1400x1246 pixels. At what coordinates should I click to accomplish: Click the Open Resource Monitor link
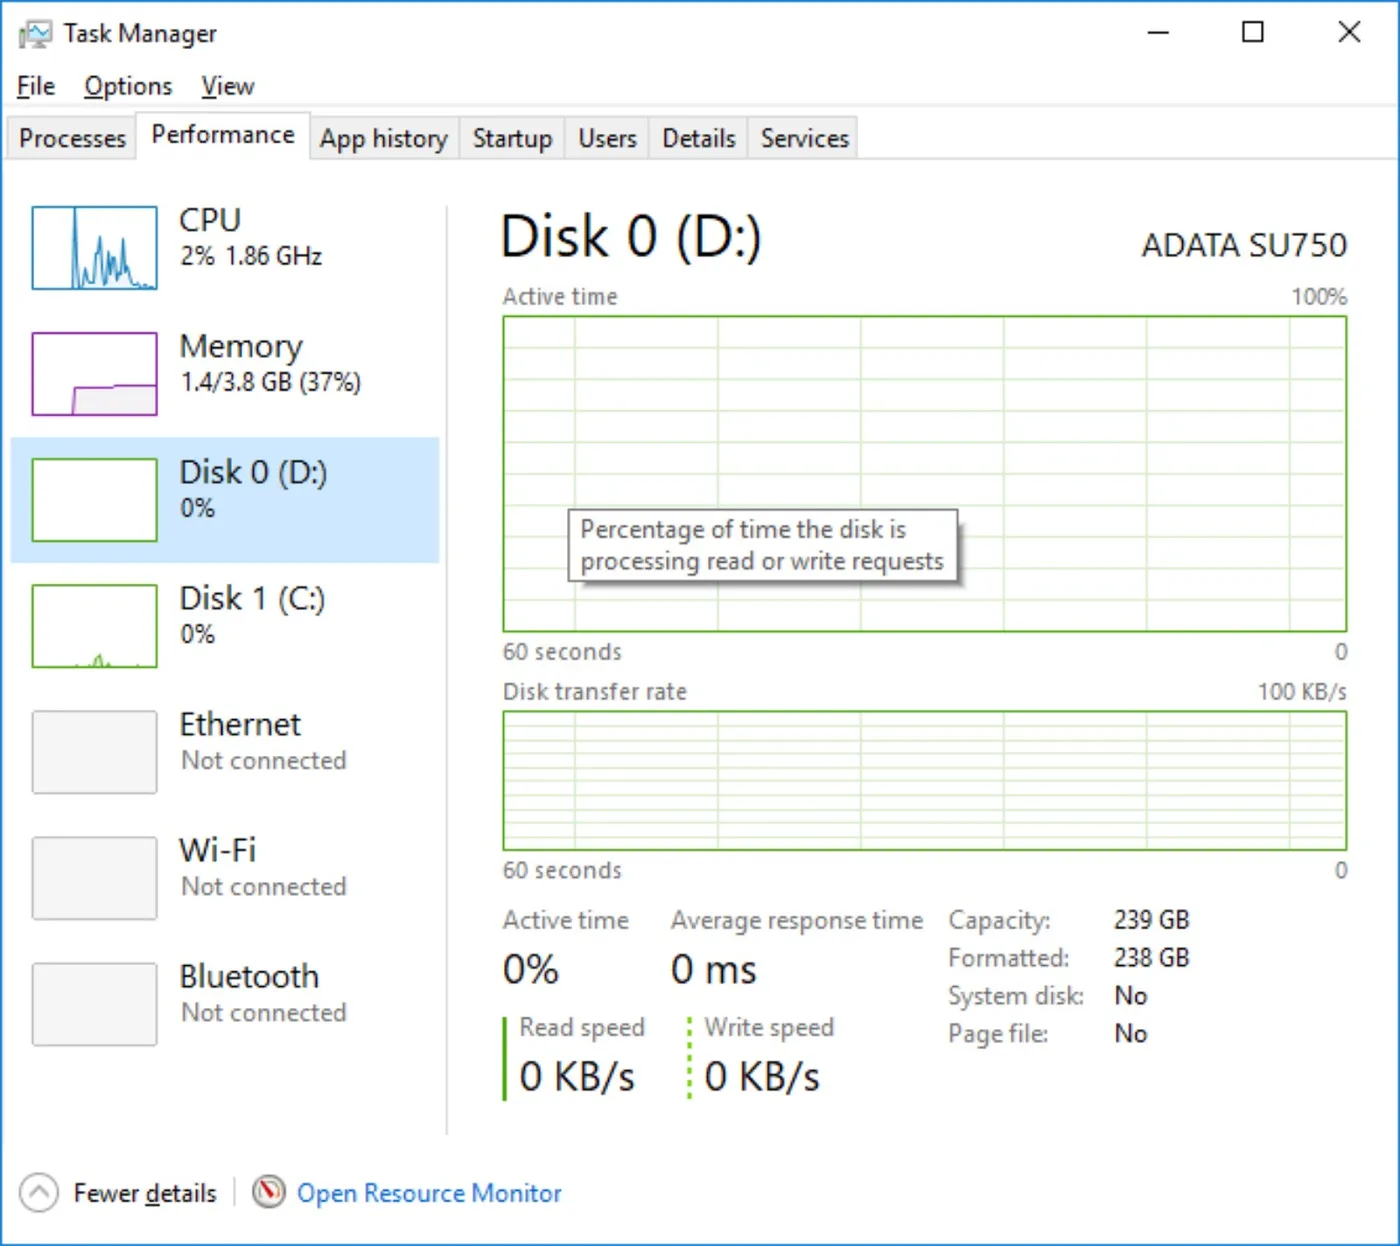pyautogui.click(x=429, y=1193)
